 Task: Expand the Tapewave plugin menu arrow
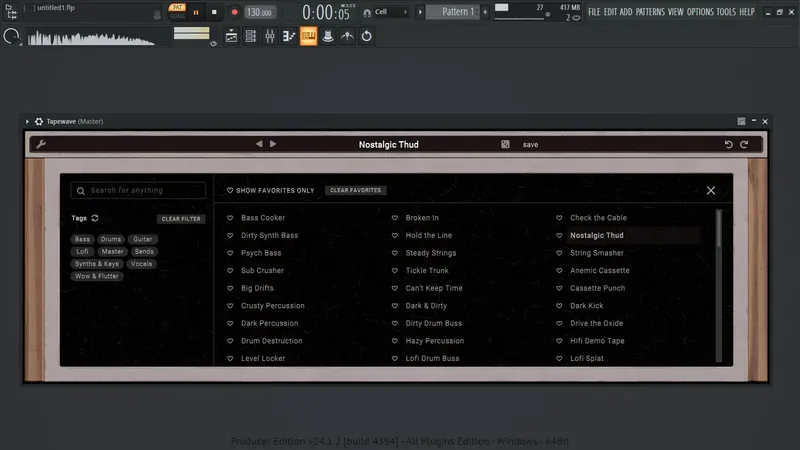pos(27,121)
